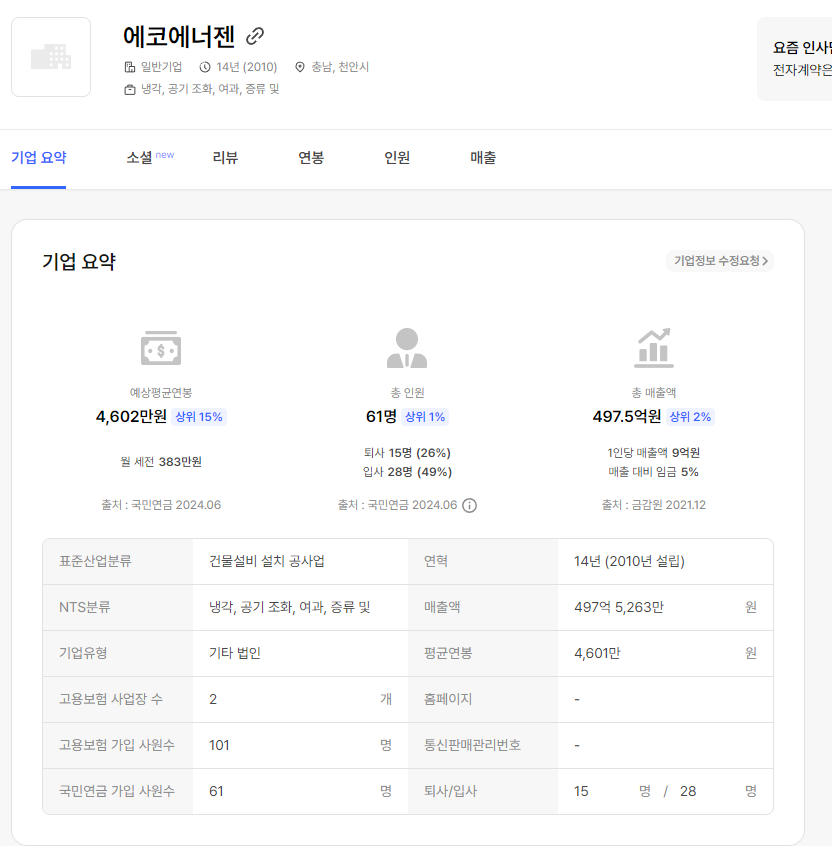Image resolution: width=832 pixels, height=846 pixels.
Task: Click the 매출 대비 임금 5% text
Action: (653, 472)
